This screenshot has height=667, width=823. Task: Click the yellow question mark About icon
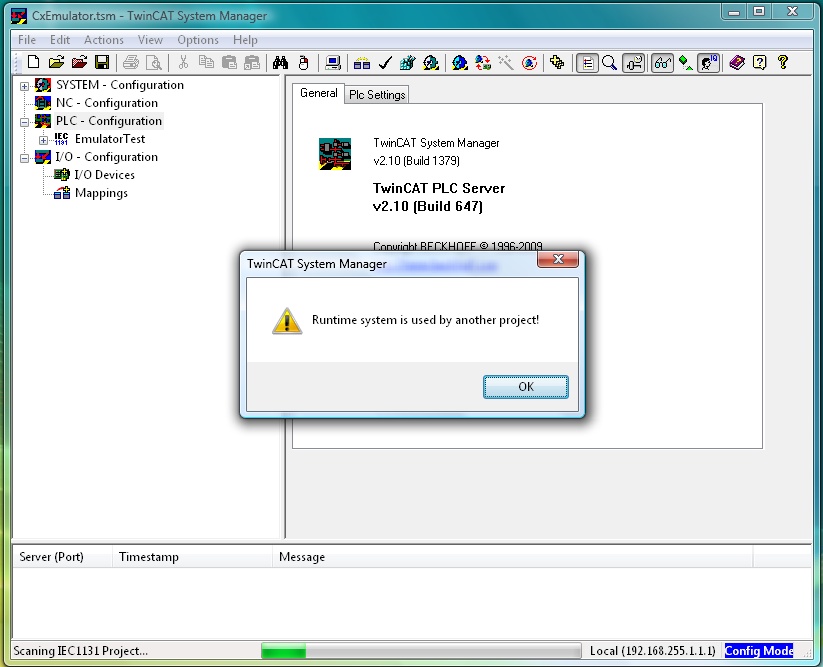coord(783,63)
